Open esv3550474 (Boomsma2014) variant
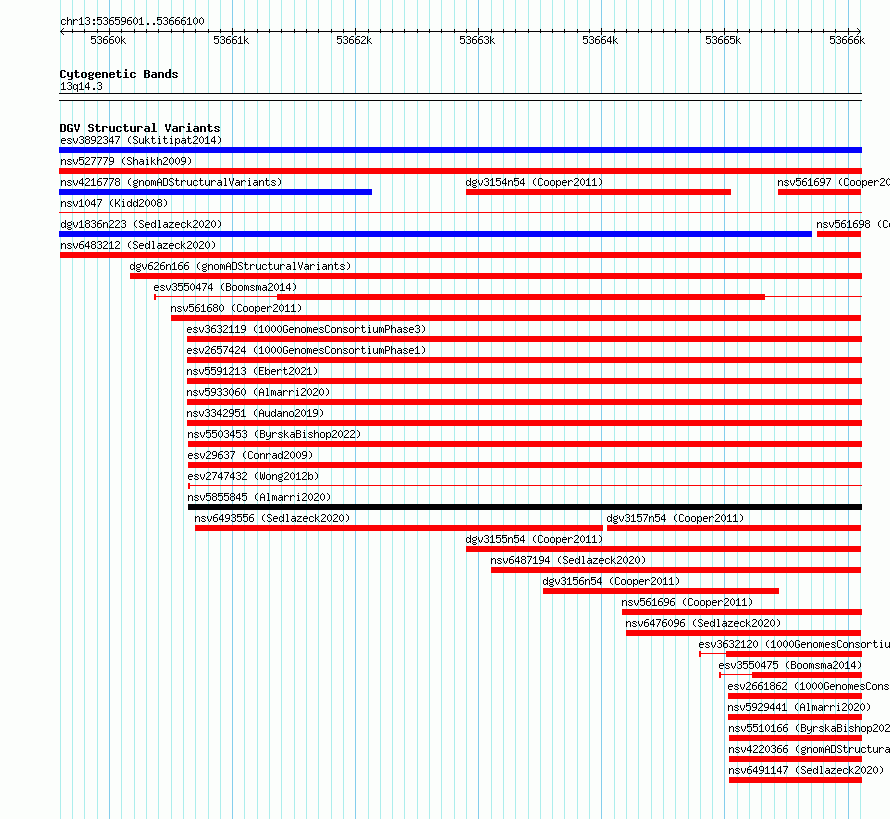This screenshot has width=890, height=819. [225, 287]
